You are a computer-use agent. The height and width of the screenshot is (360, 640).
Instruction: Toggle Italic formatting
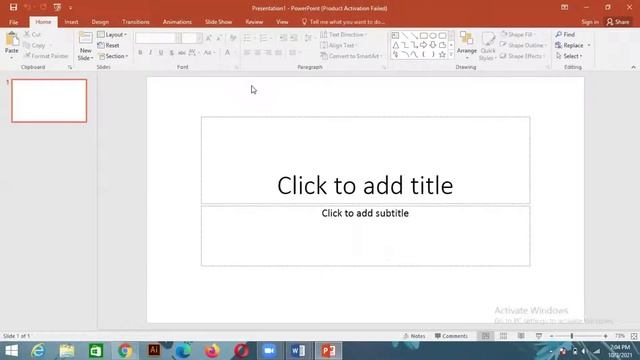(x=151, y=53)
